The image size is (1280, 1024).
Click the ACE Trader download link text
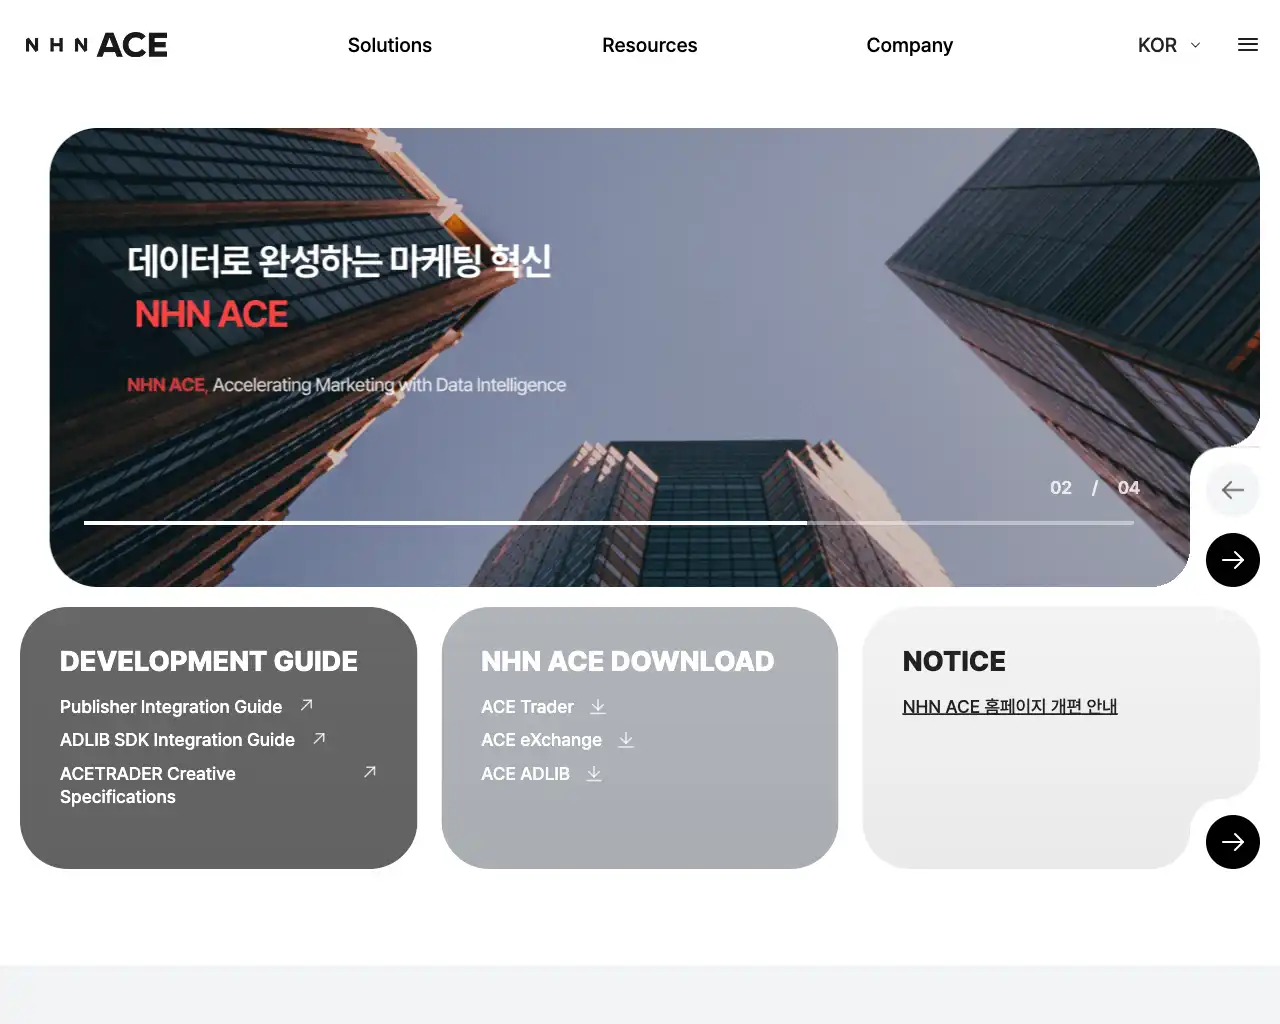(528, 707)
